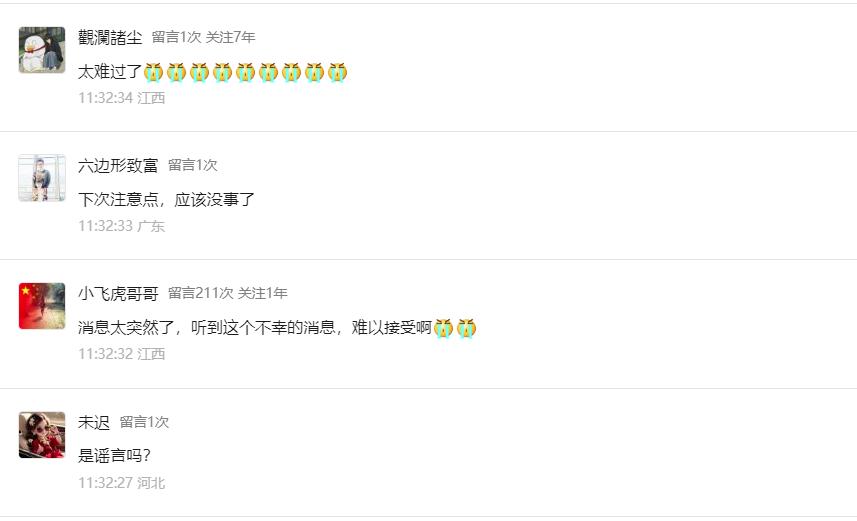This screenshot has height=521, width=857.
Task: Click username 小飞虎哥哥
Action: click(118, 293)
